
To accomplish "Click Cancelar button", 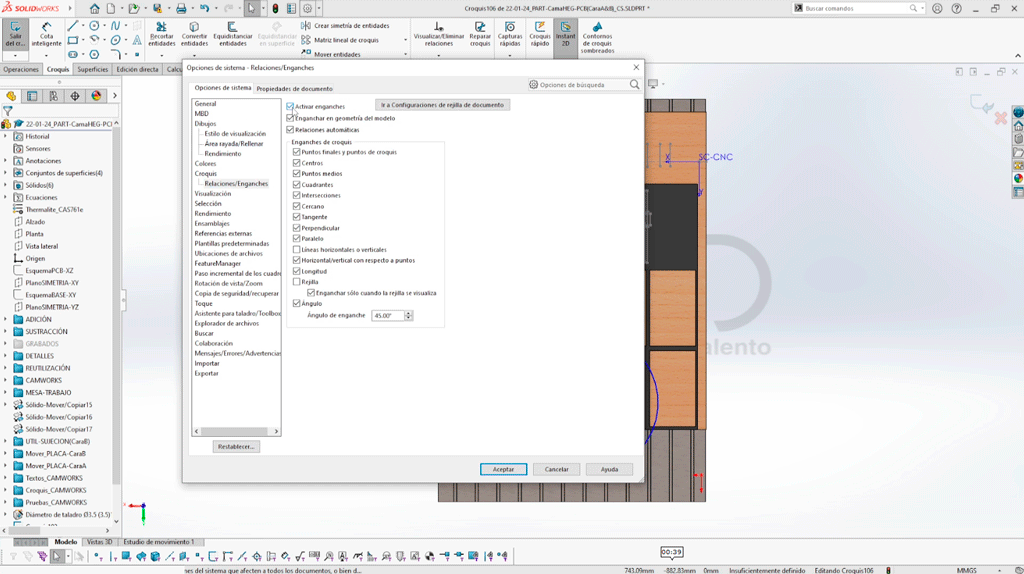I will coord(556,470).
